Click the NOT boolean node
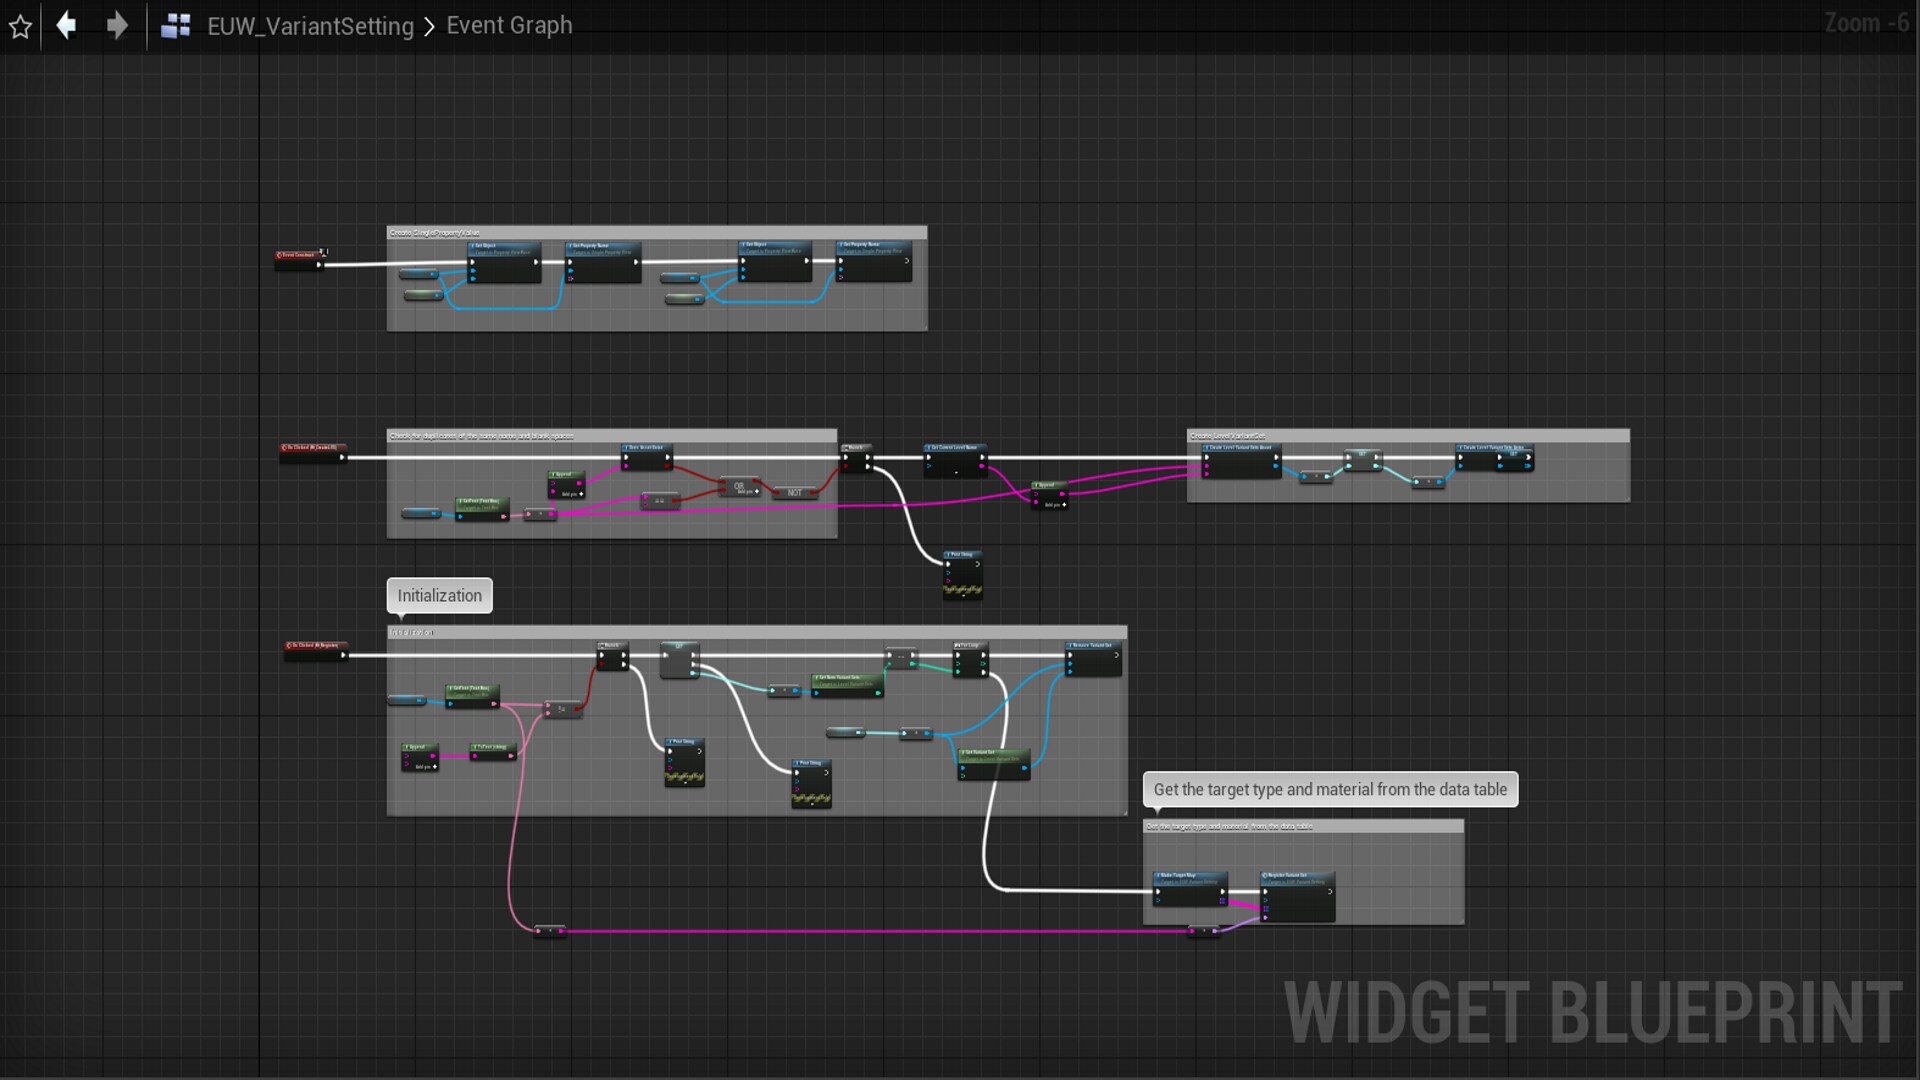 click(795, 492)
